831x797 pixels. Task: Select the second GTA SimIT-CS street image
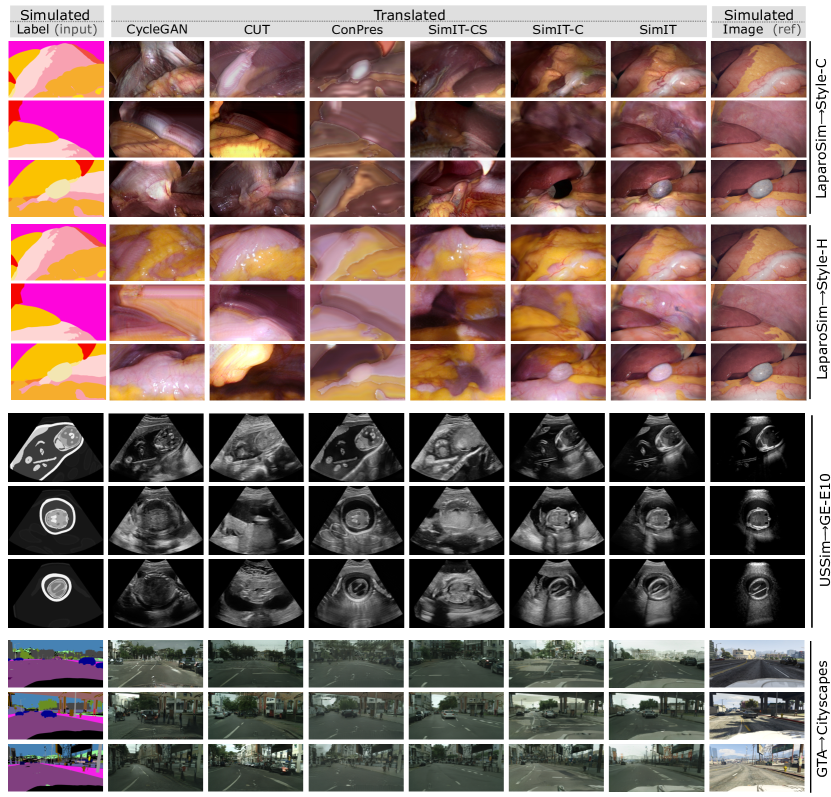point(456,716)
